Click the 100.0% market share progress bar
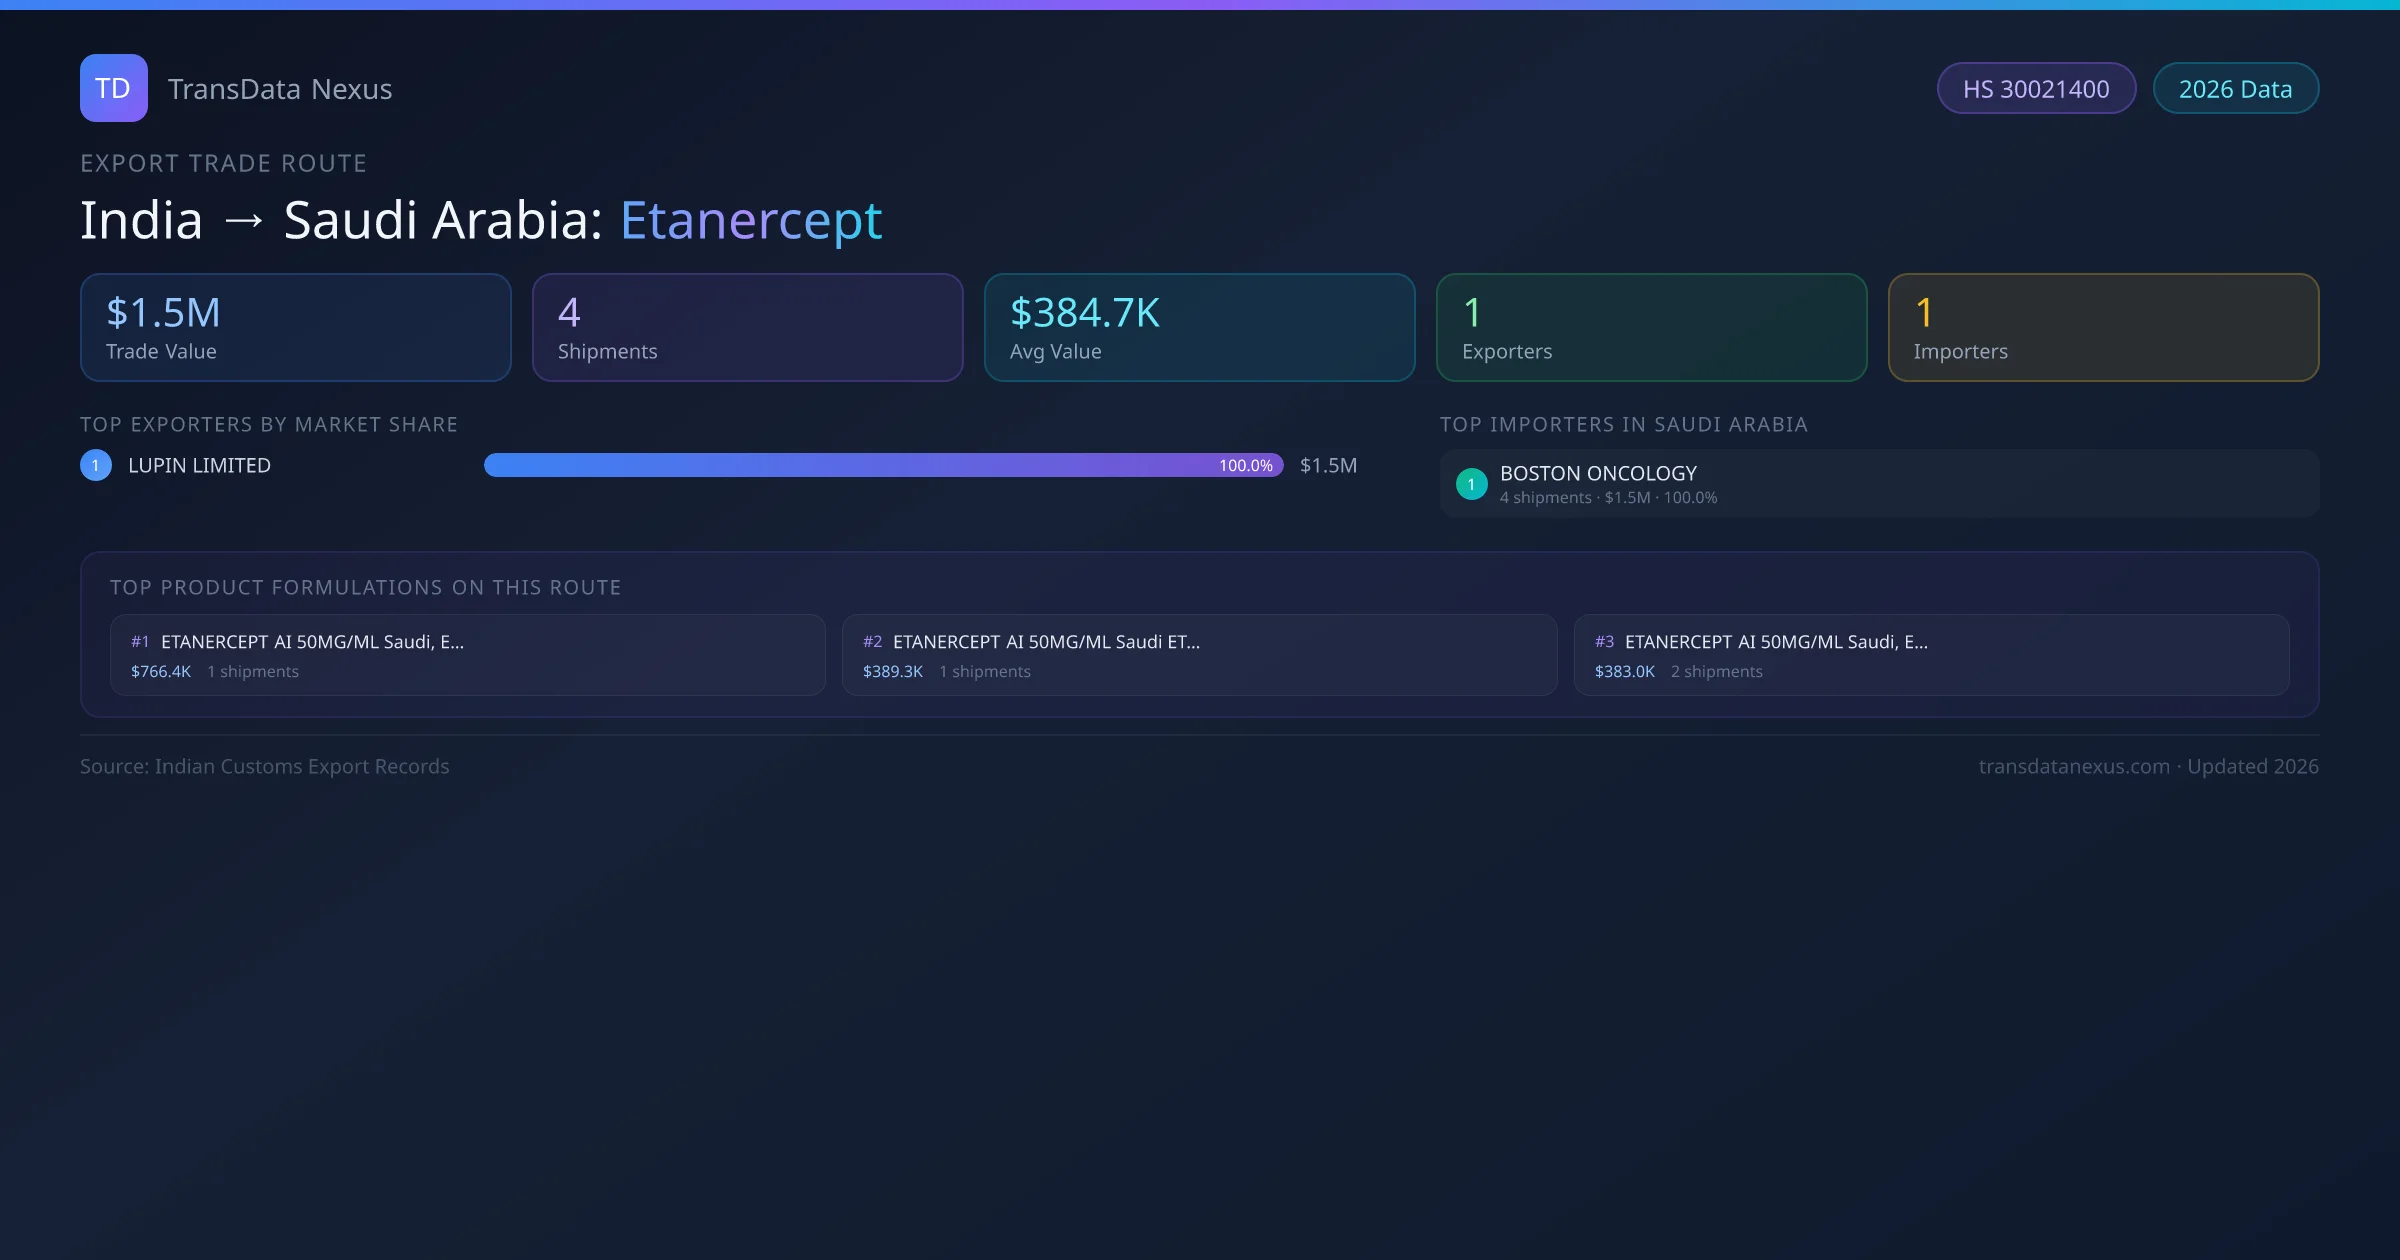Image resolution: width=2400 pixels, height=1260 pixels. click(x=883, y=465)
